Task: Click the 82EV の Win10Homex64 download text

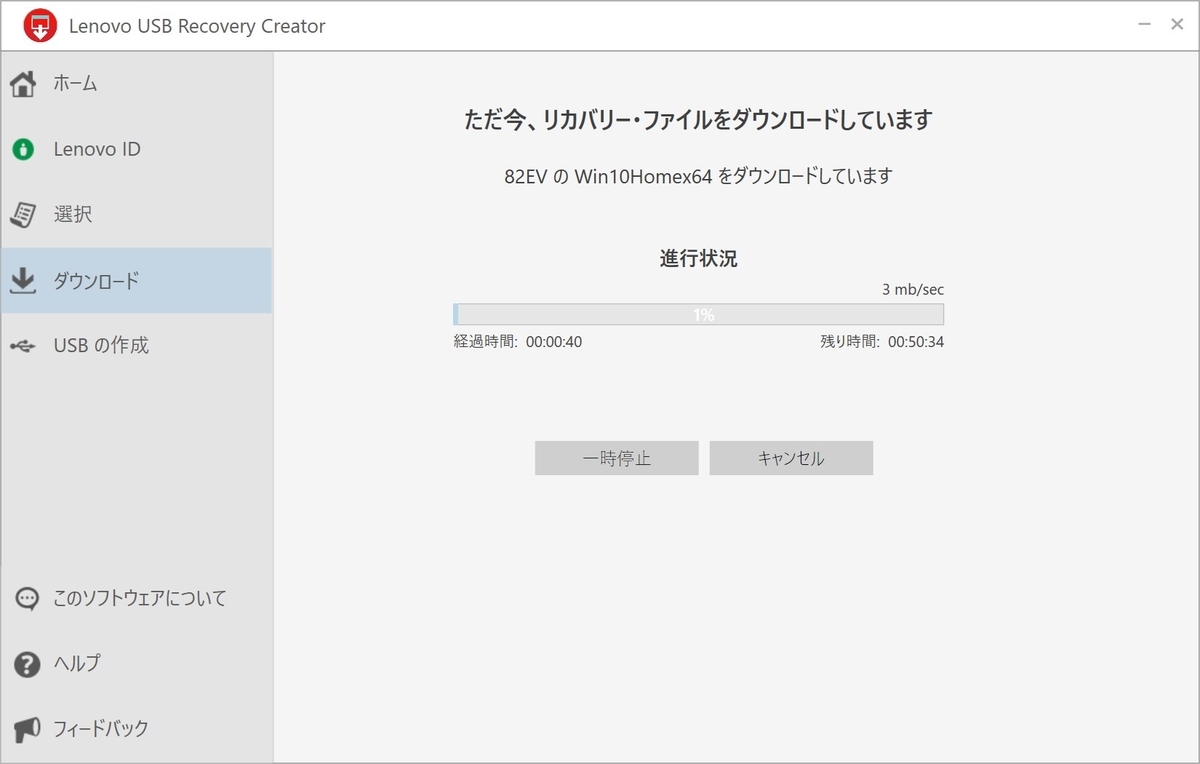Action: 698,177
